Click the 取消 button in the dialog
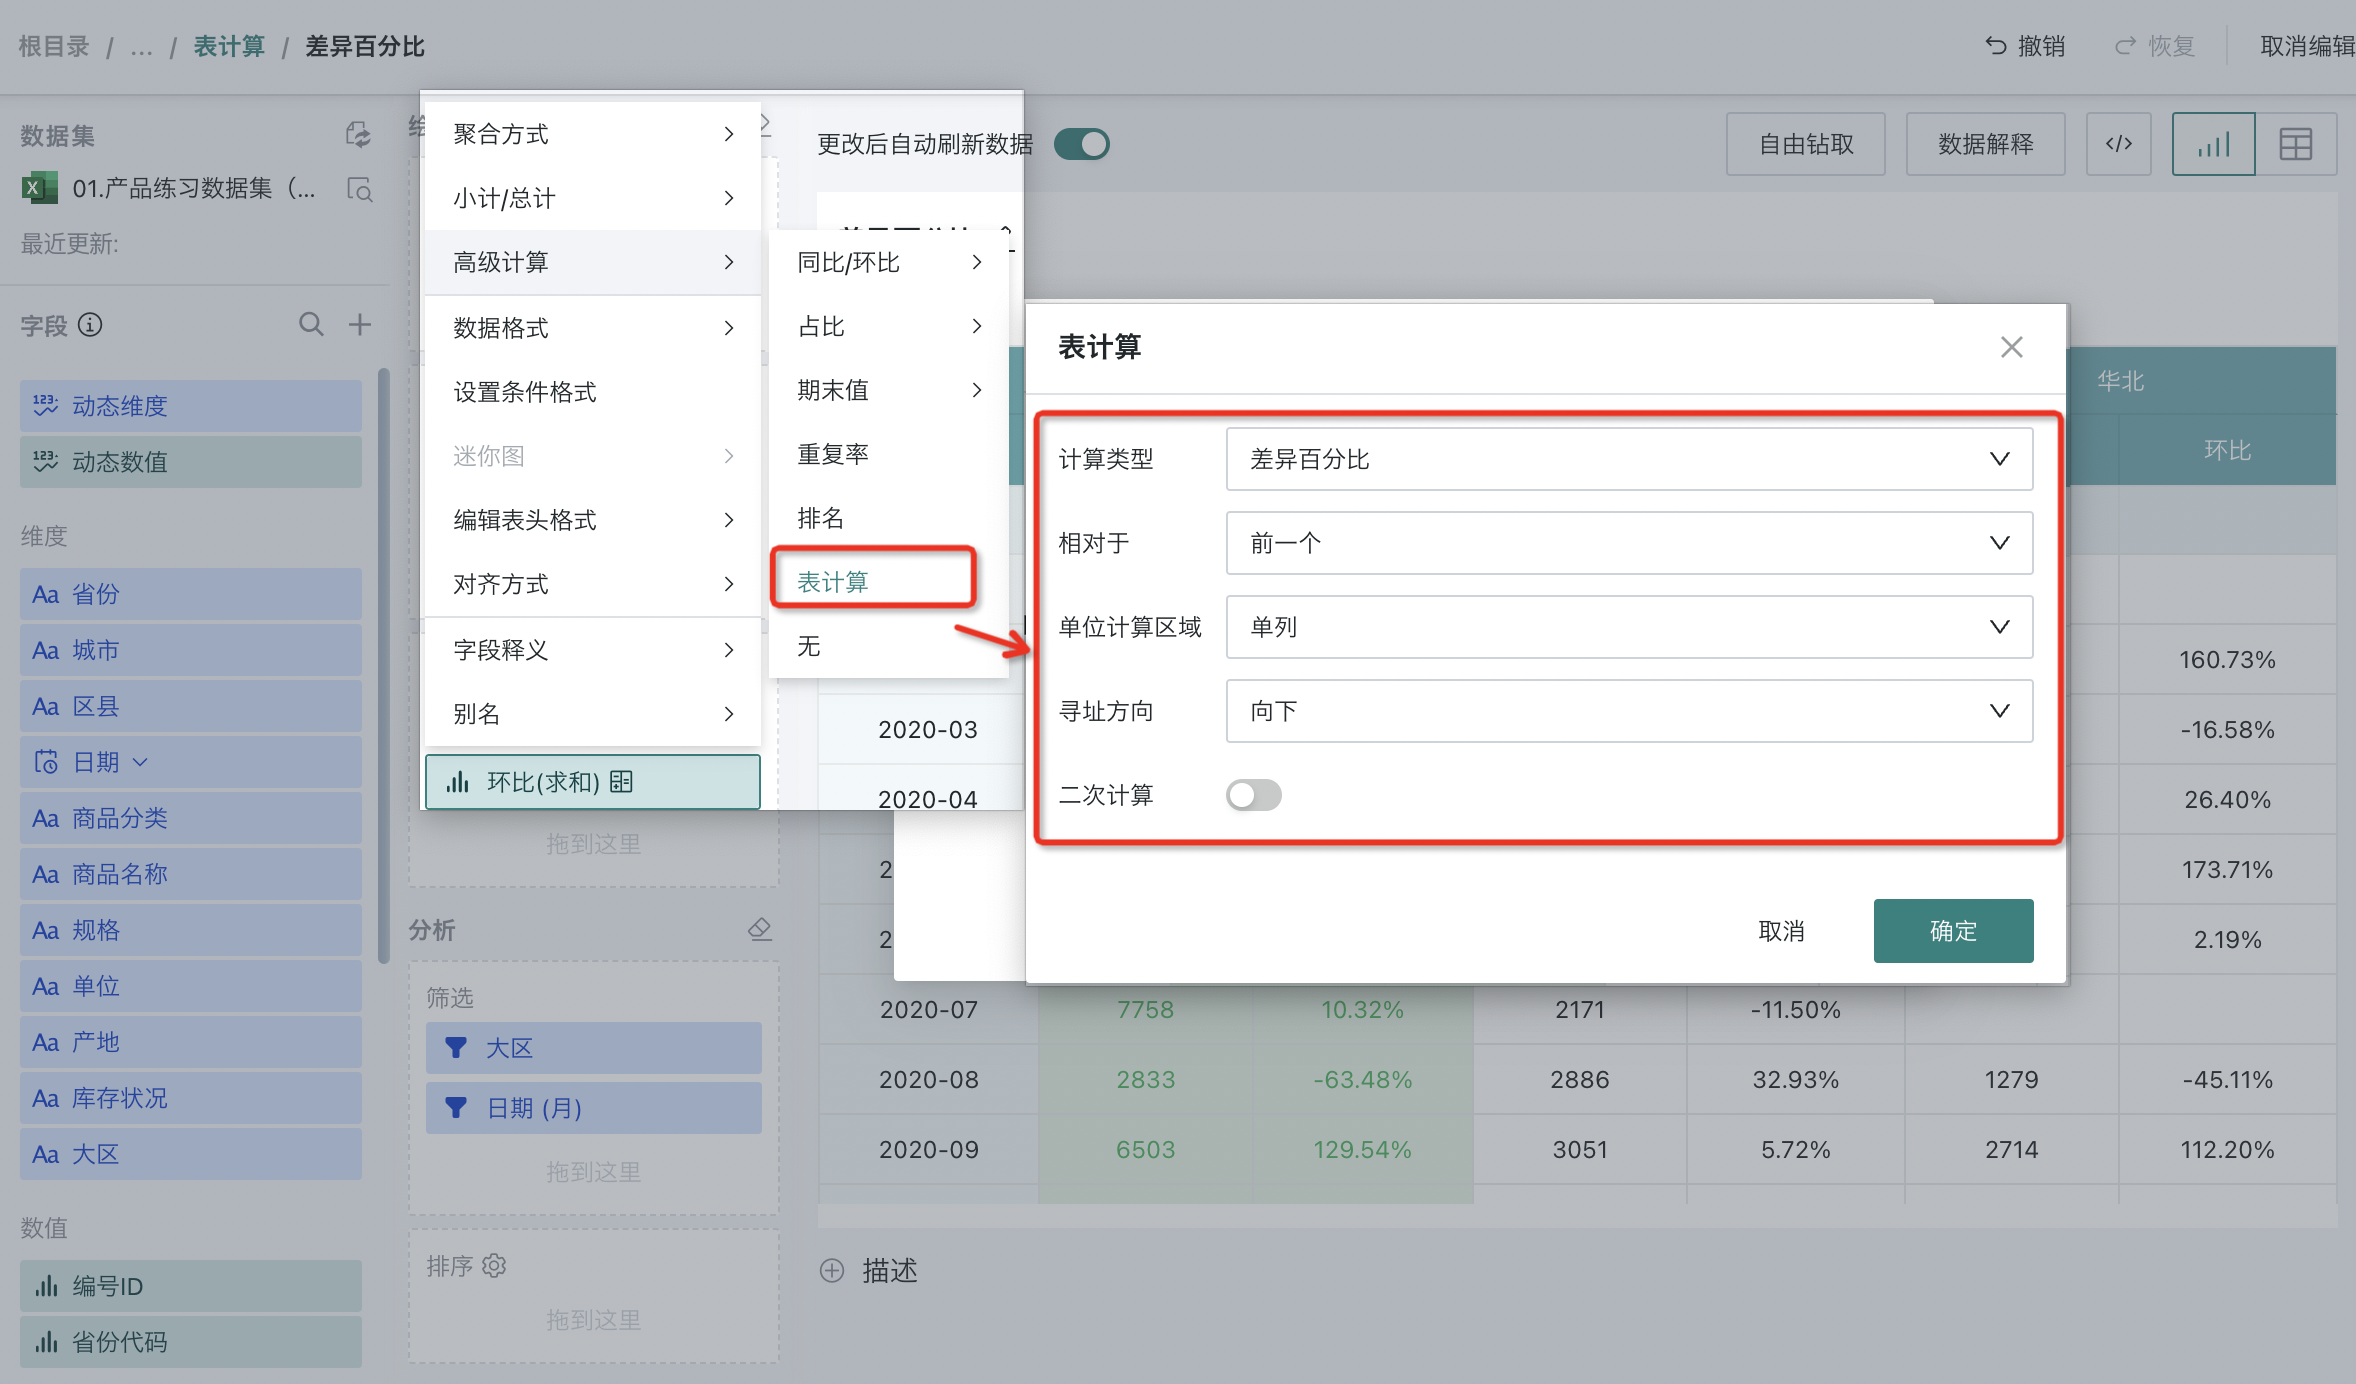Screen dimensions: 2356x1384 1781,931
